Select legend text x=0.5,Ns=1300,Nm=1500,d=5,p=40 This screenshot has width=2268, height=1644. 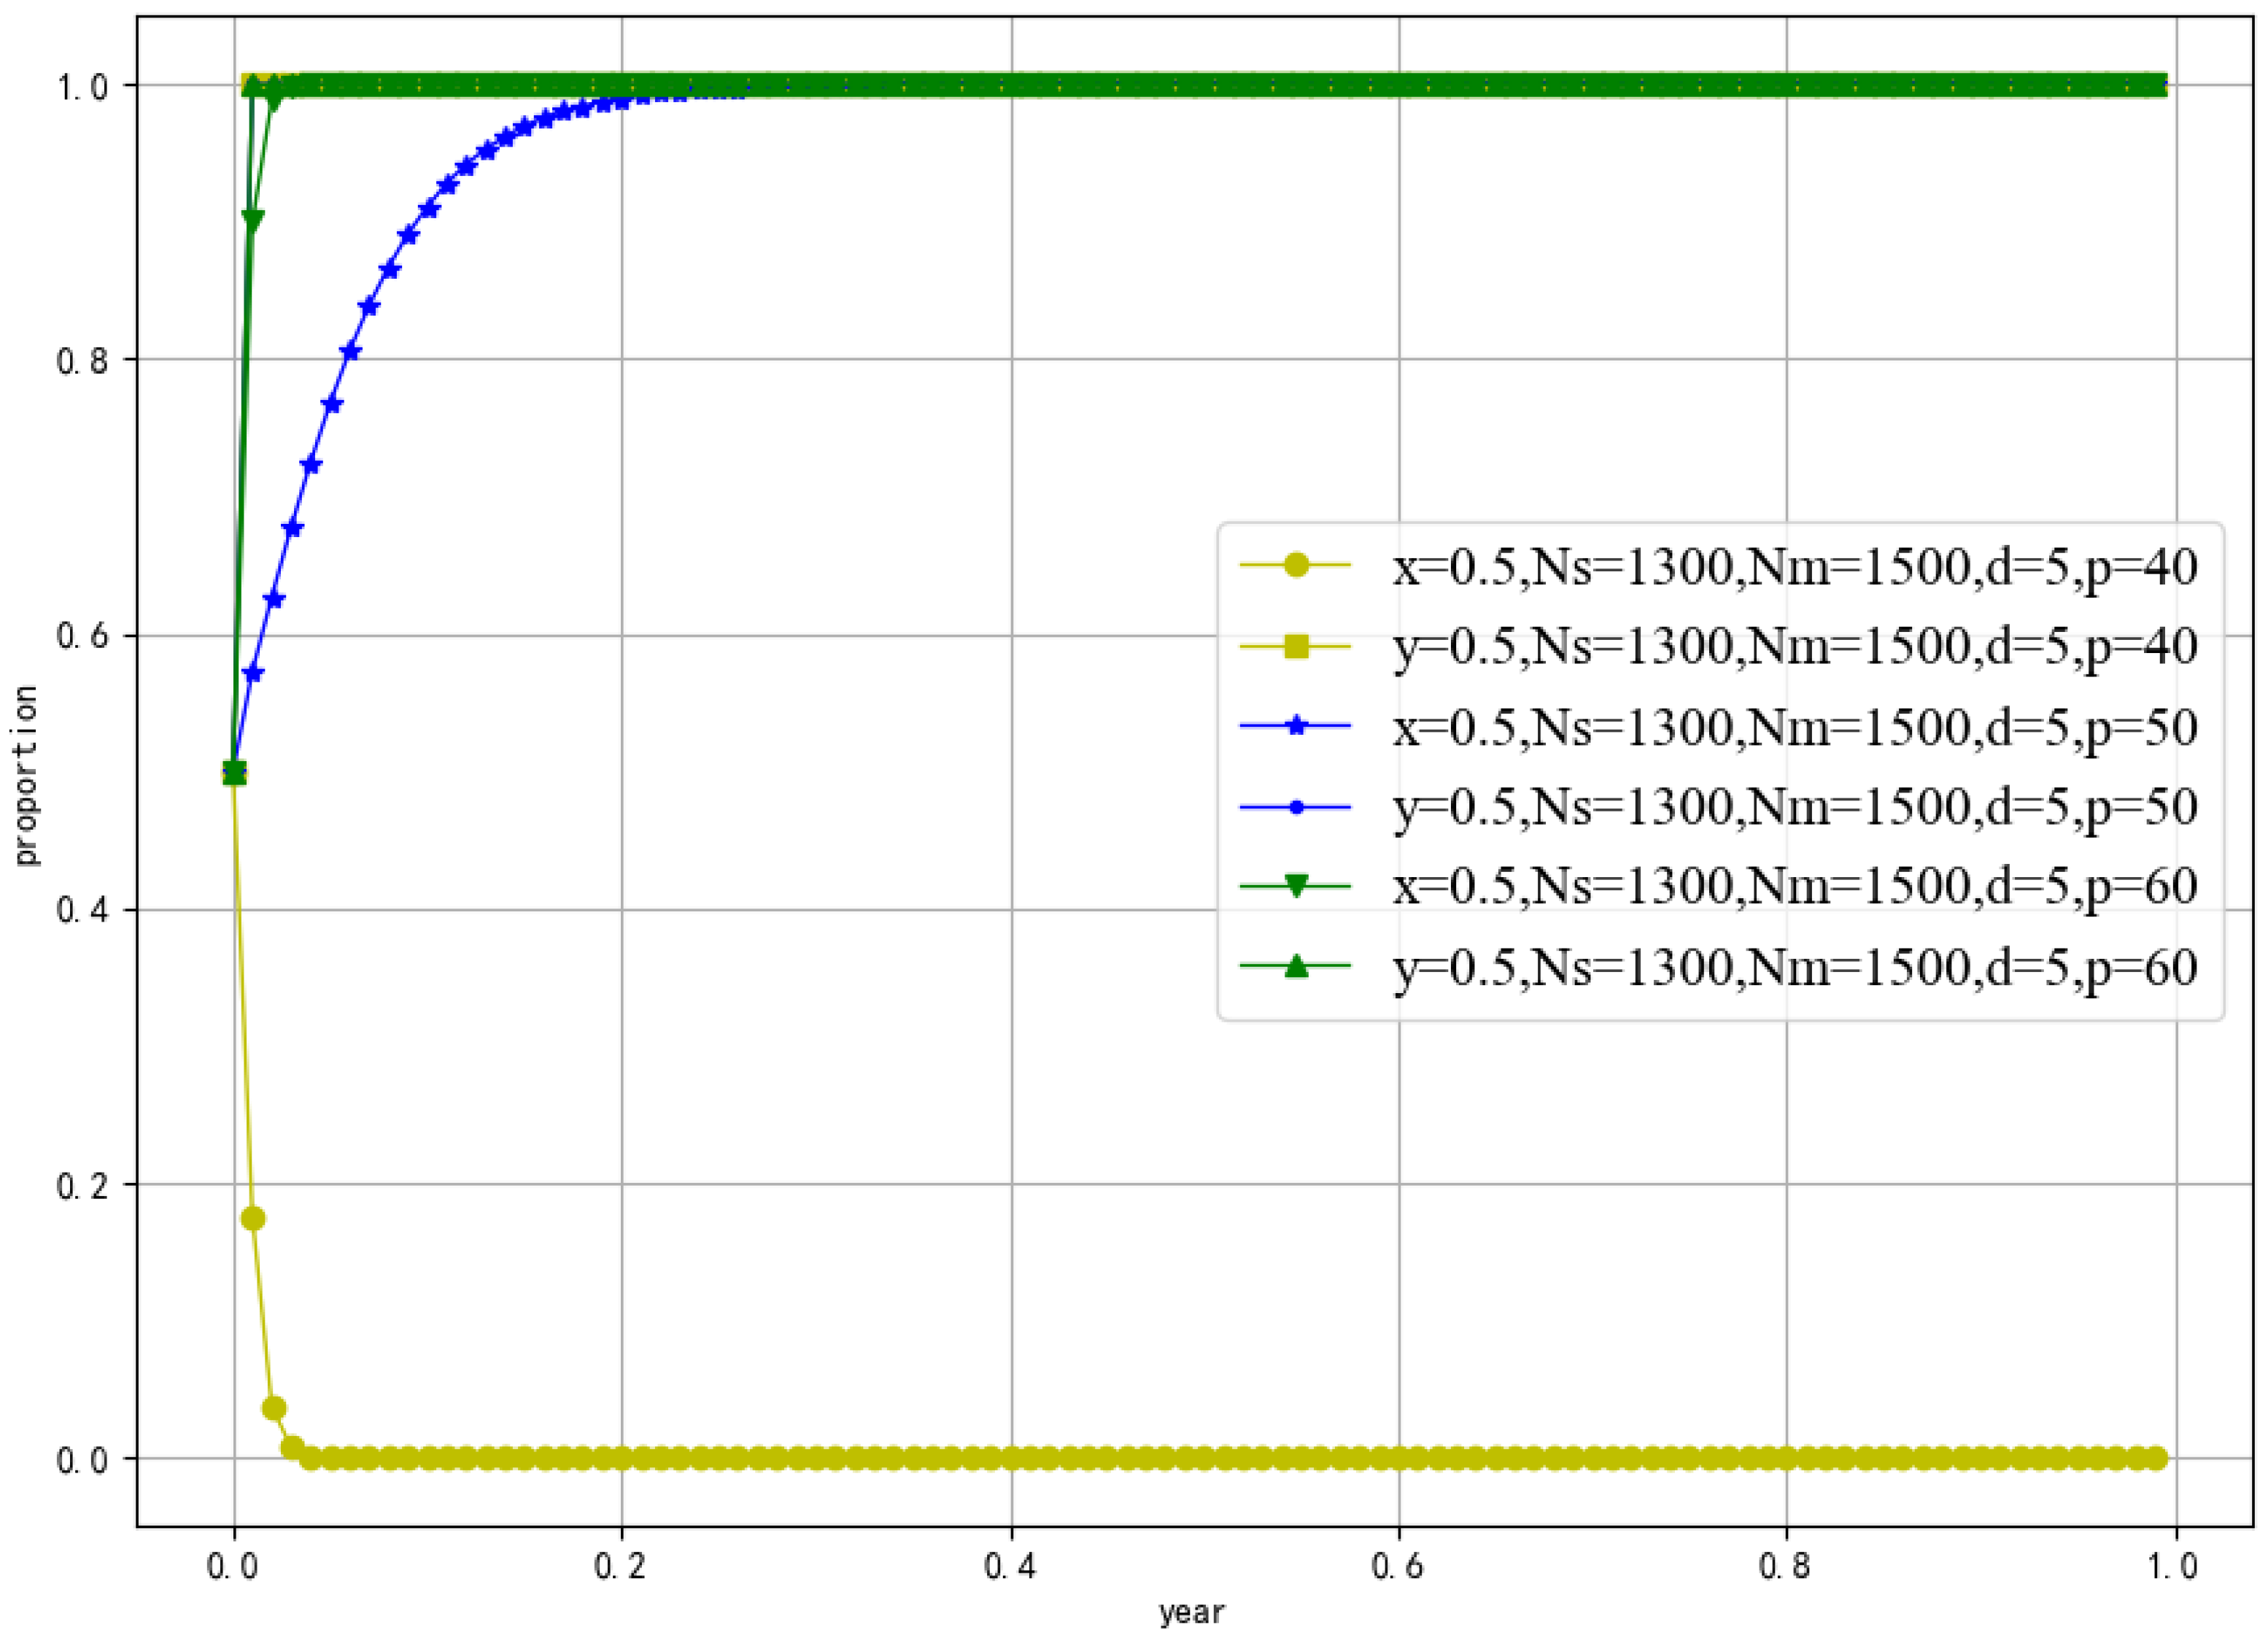click(1795, 567)
